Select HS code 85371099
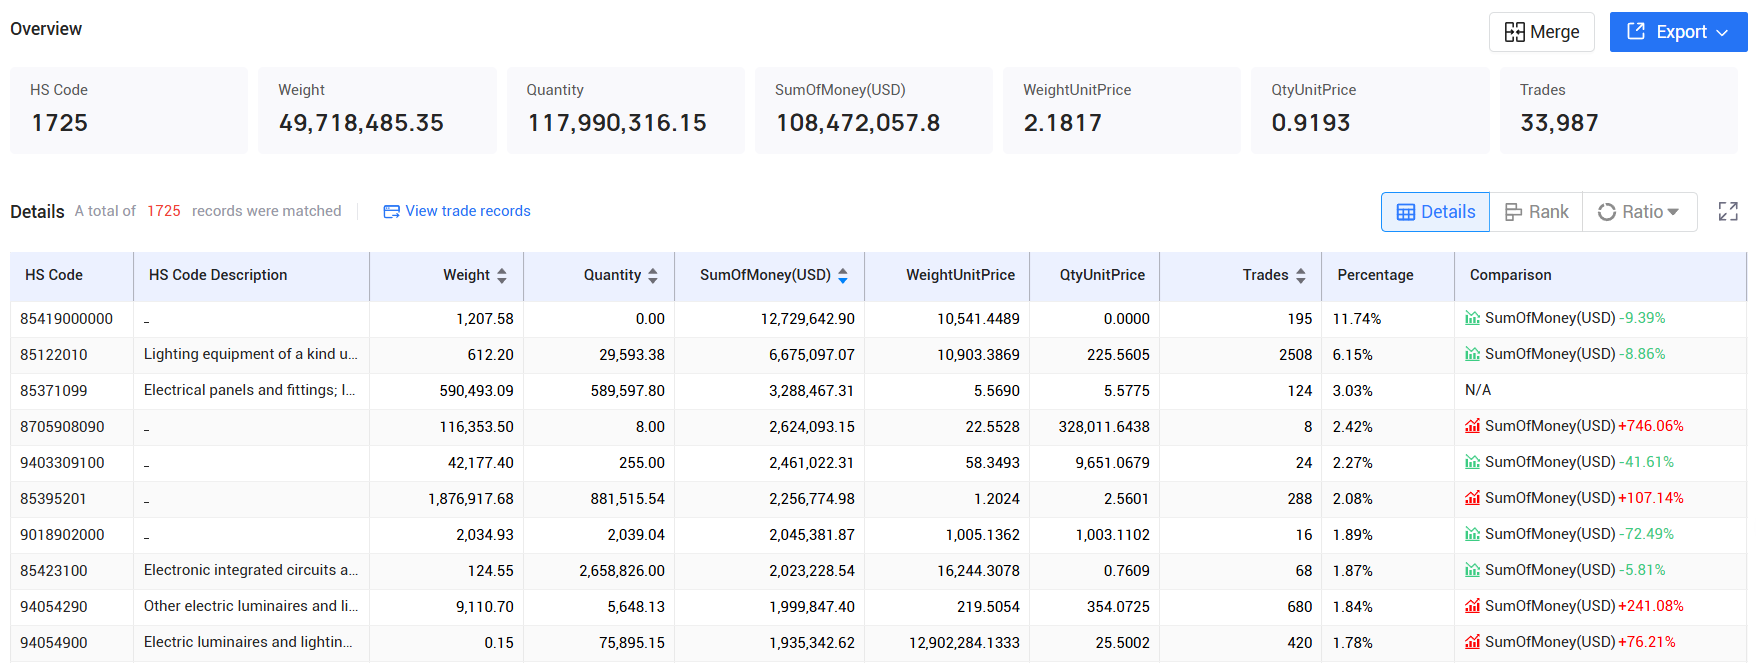Image resolution: width=1756 pixels, height=663 pixels. 54,391
